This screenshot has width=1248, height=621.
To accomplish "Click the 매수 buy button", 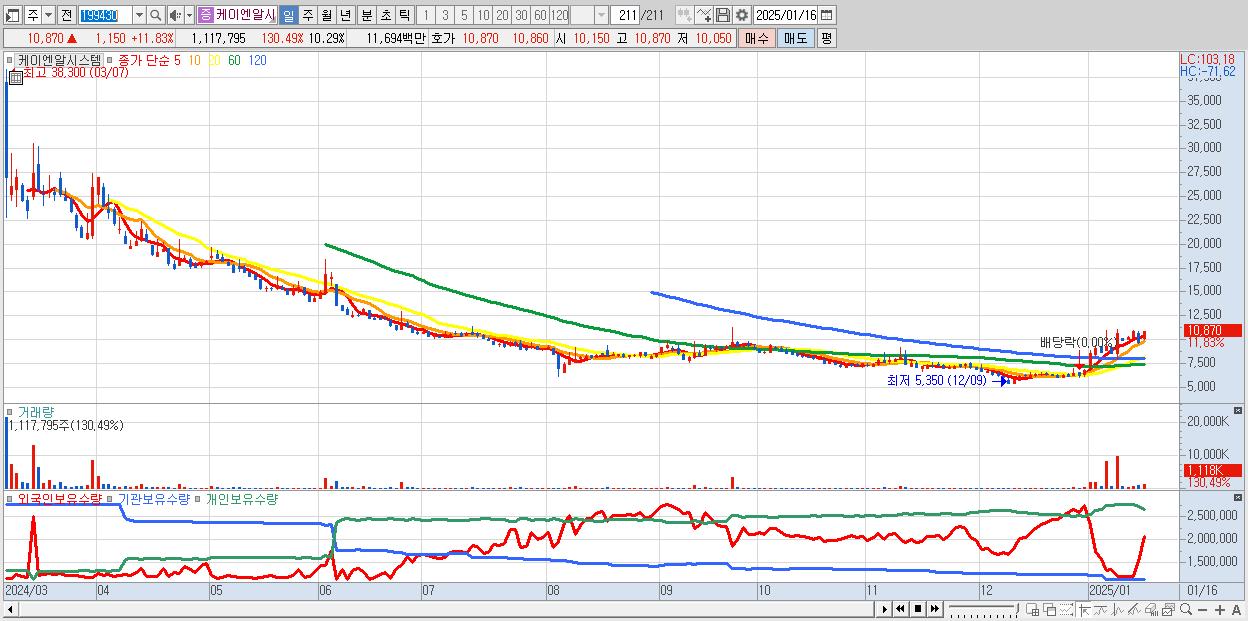I will point(757,38).
